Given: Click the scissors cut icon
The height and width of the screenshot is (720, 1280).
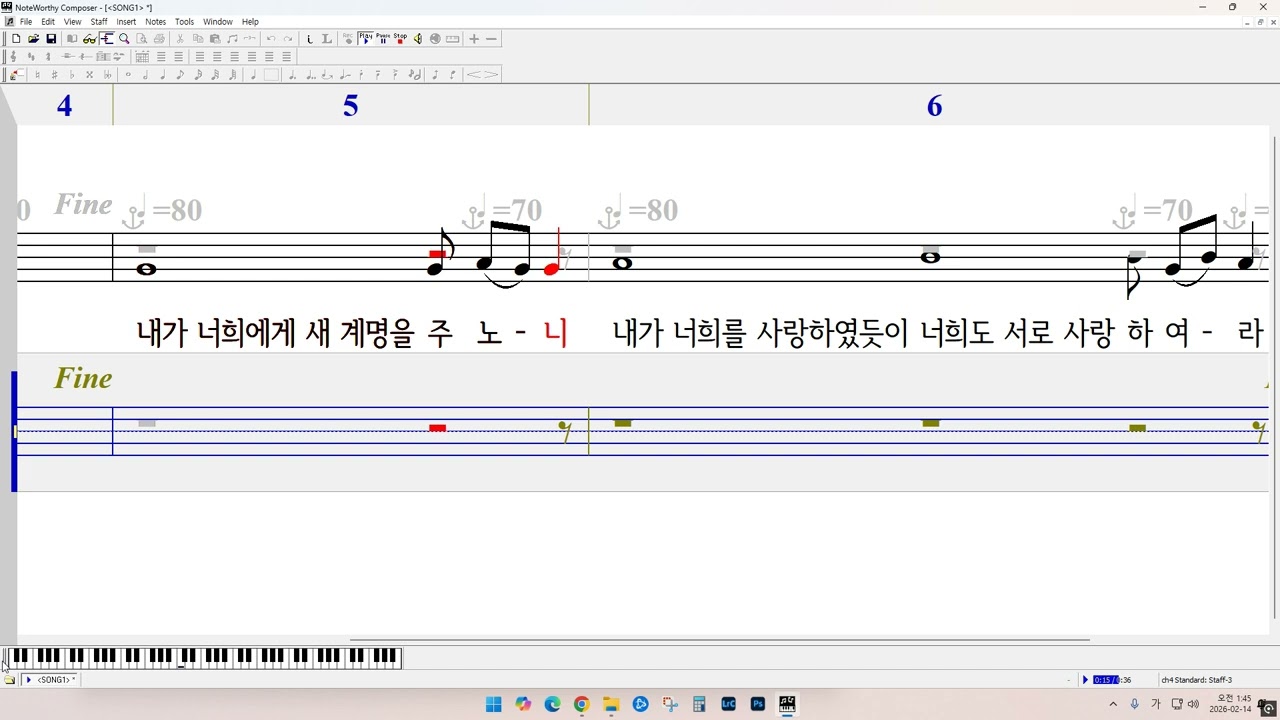Looking at the screenshot, I should pos(180,39).
